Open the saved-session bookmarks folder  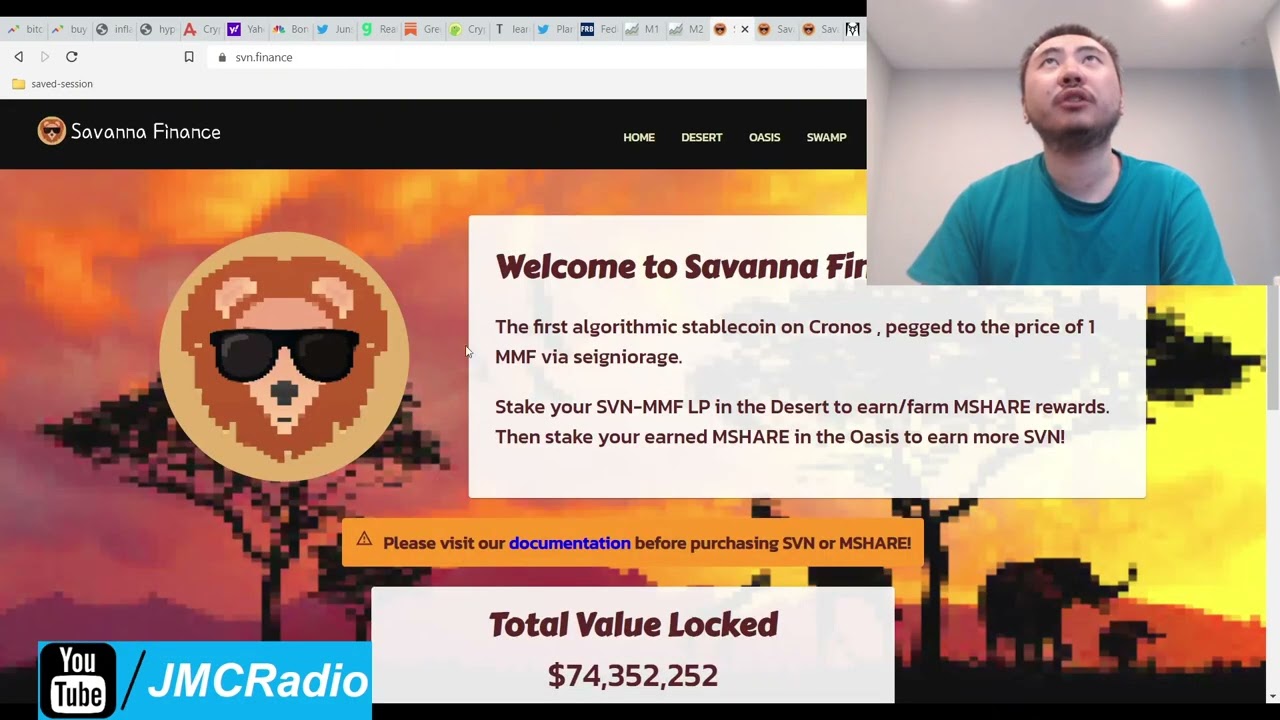pos(52,84)
